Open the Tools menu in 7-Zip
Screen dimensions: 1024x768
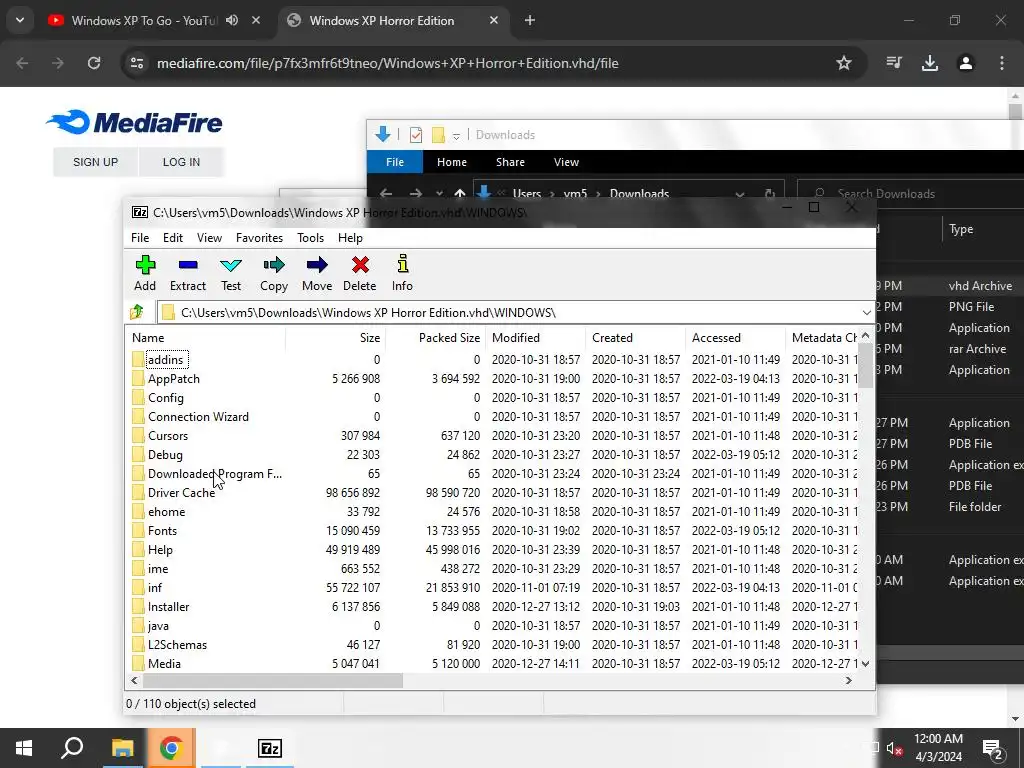[x=310, y=238]
